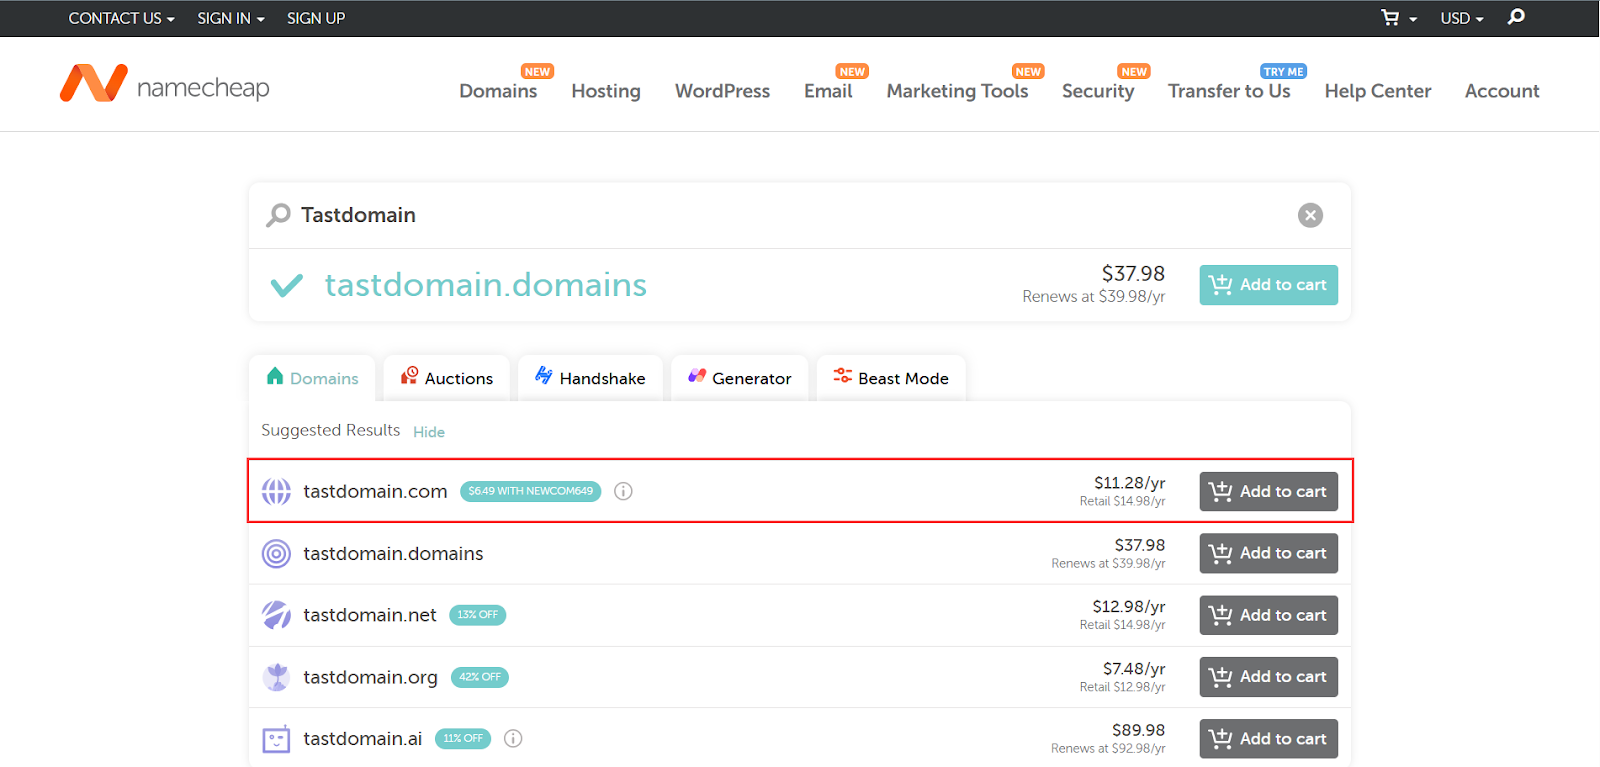Open SIGN IN dropdown

(x=231, y=18)
